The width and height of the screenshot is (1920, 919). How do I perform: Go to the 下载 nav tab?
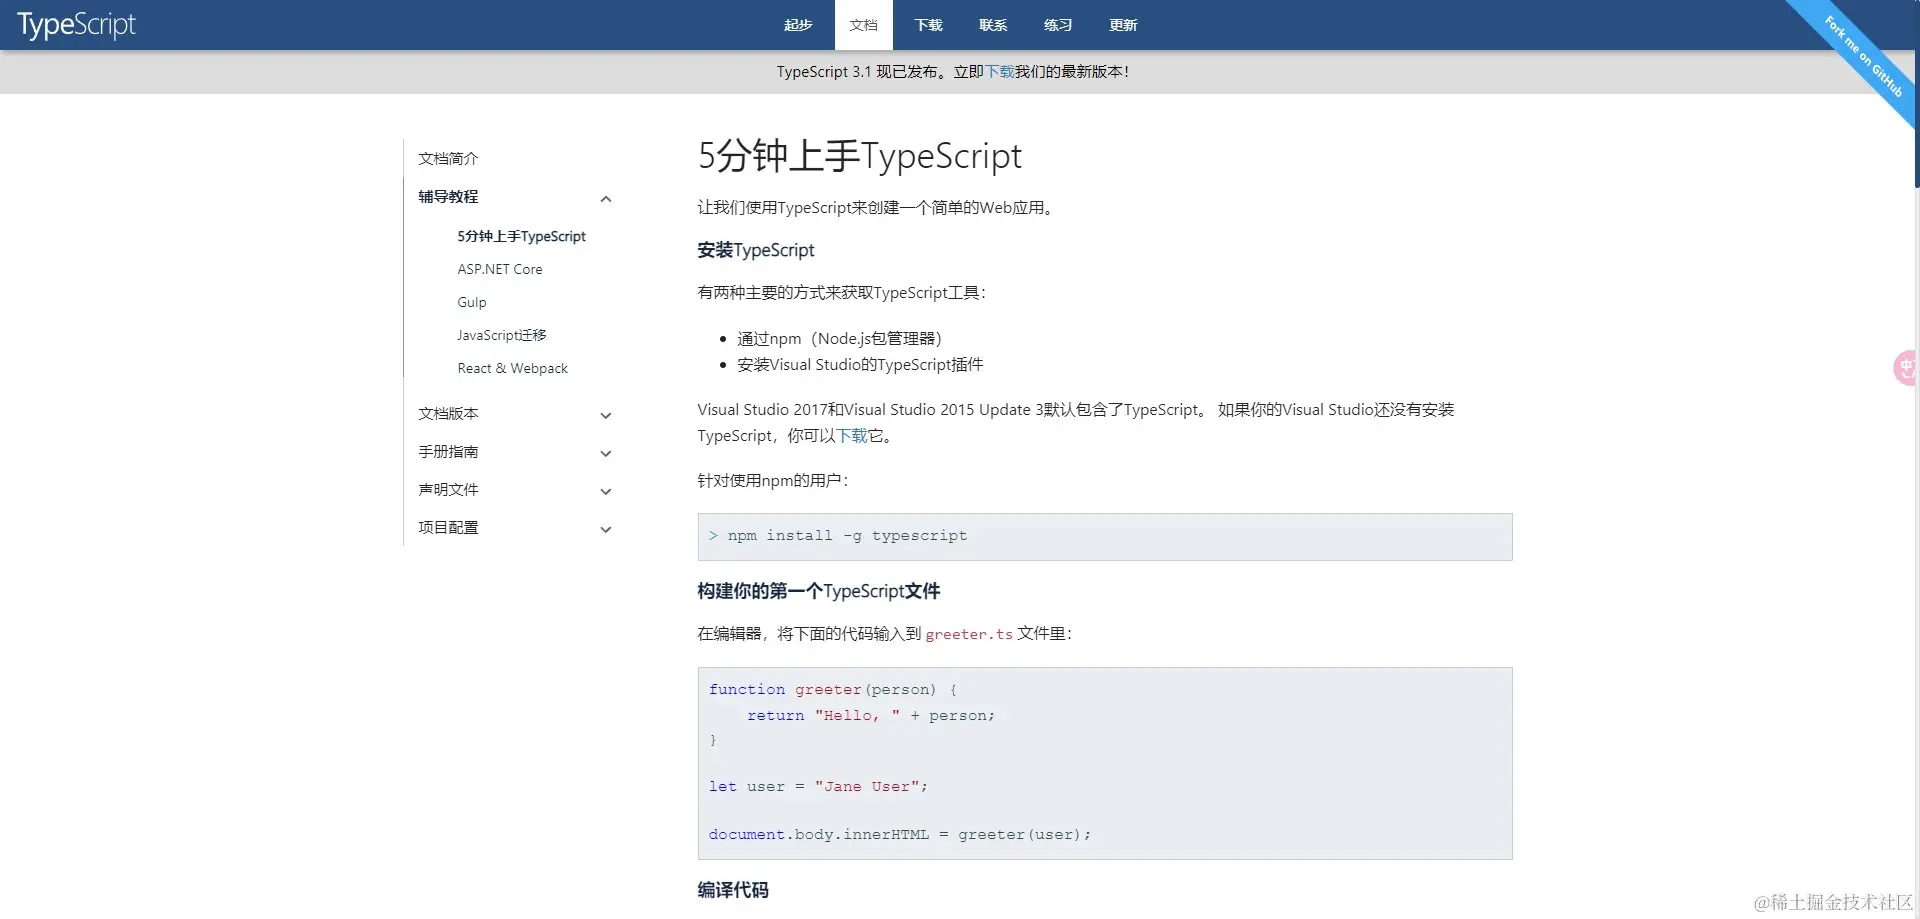pos(928,25)
